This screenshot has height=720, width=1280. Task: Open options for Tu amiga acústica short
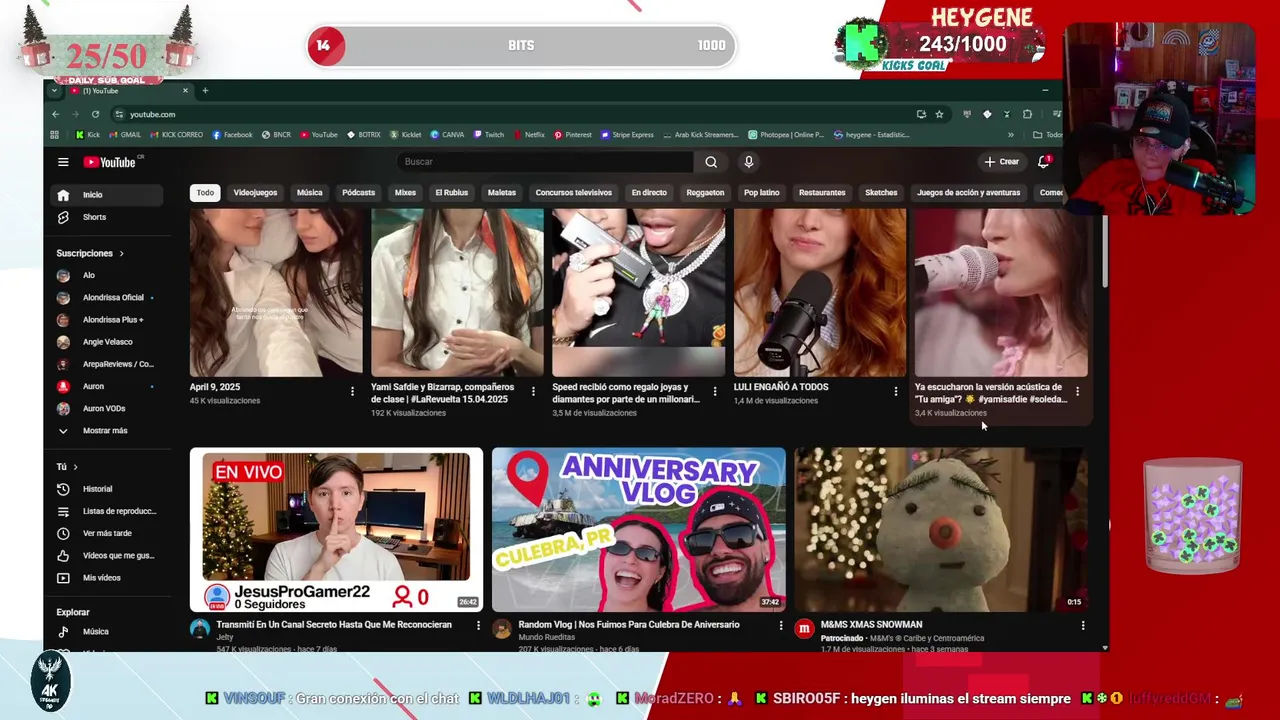pyautogui.click(x=1077, y=391)
